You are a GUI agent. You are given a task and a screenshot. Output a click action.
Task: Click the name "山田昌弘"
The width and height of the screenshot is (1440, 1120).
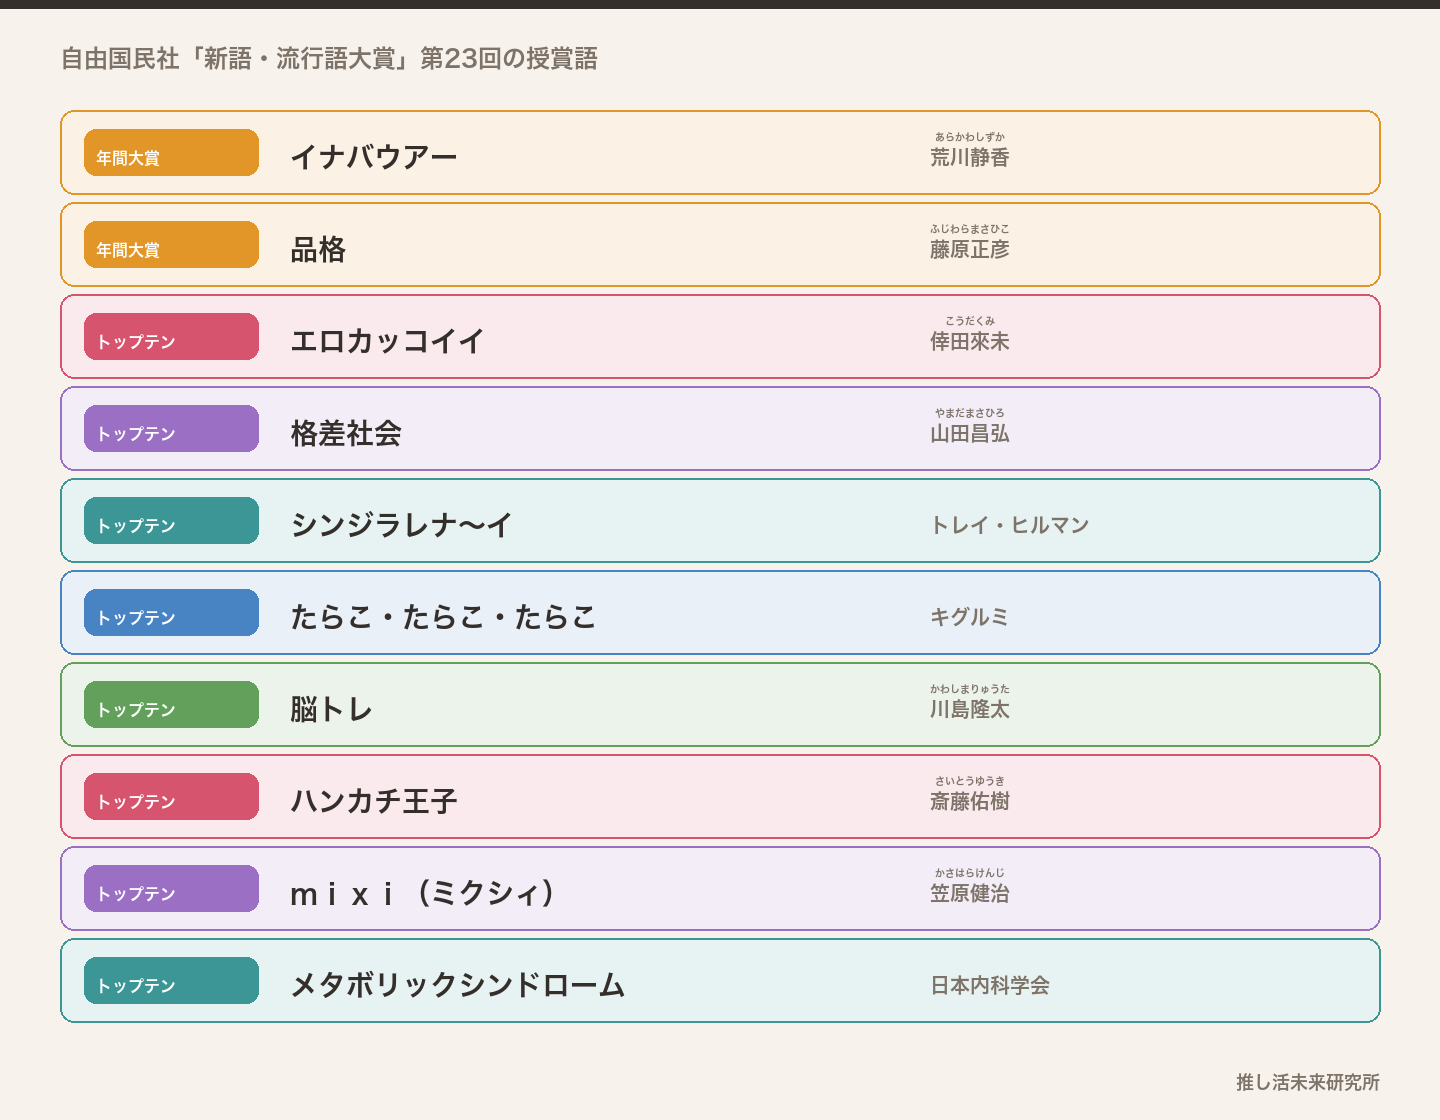970,433
